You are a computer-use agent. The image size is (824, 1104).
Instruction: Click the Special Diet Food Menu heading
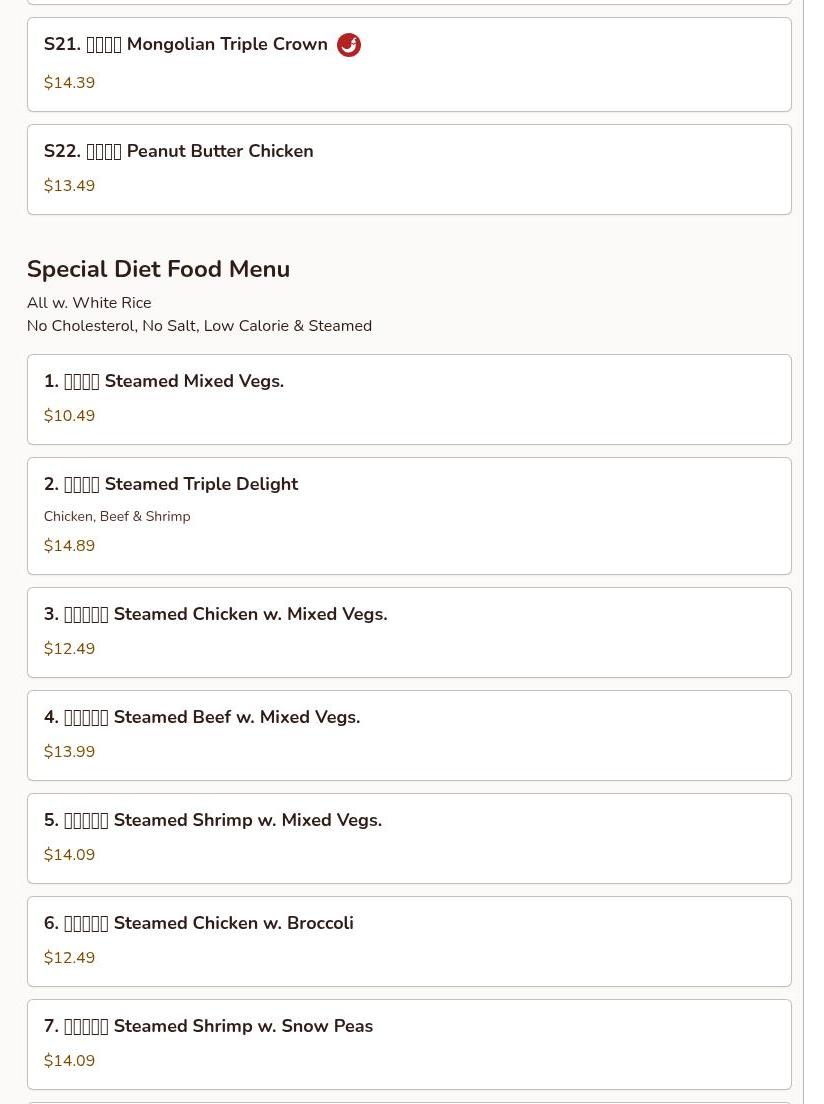158,269
